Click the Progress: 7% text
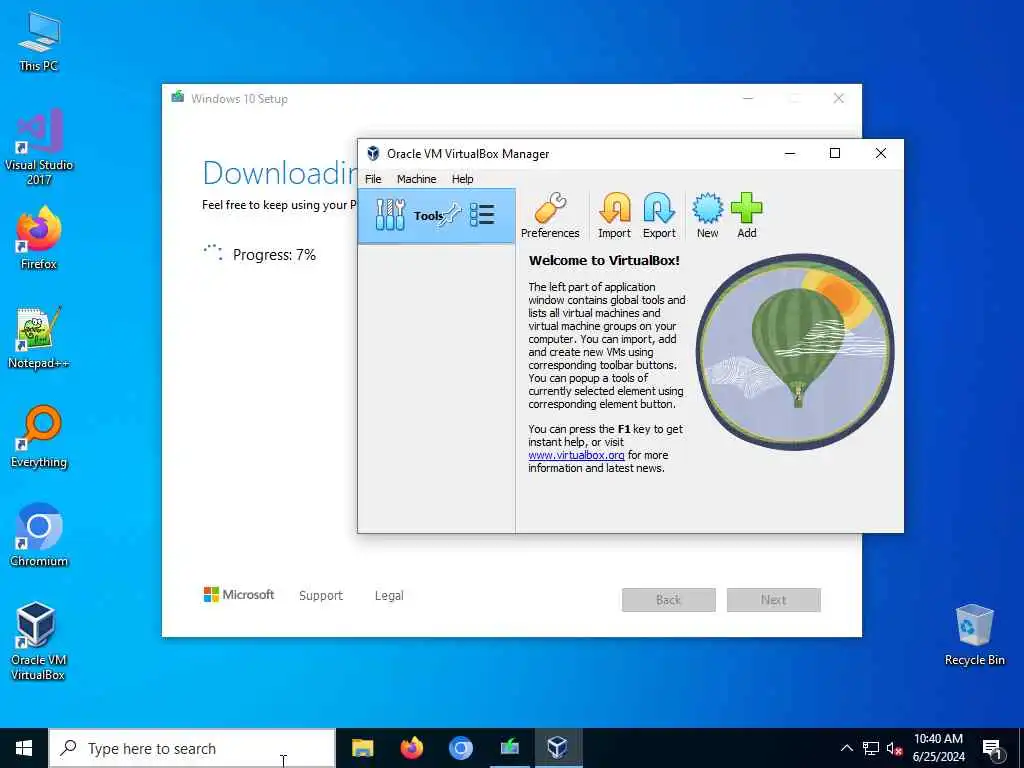1024x768 pixels. point(274,255)
